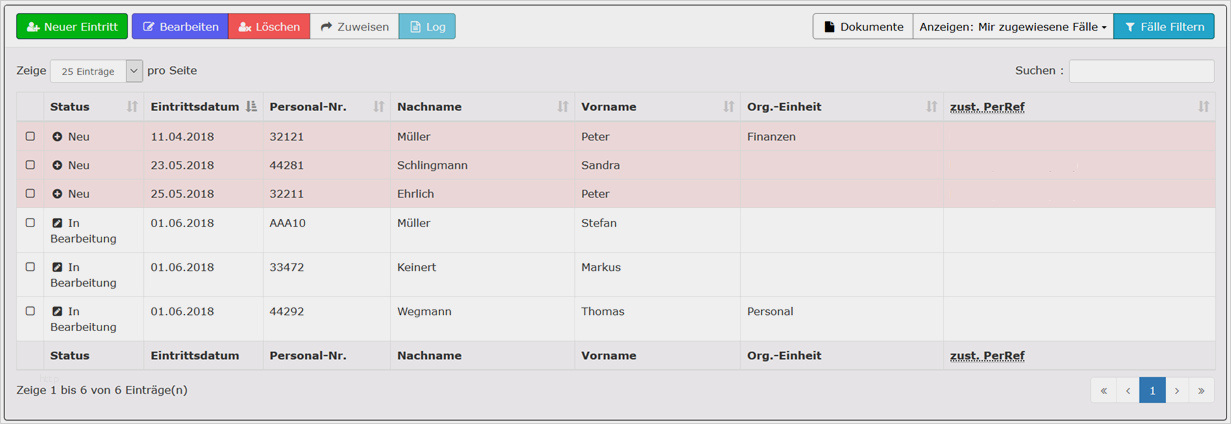Viewport: 1231px width, 424px height.
Task: Open Fälle Filtern filter options
Action: pos(1164,27)
